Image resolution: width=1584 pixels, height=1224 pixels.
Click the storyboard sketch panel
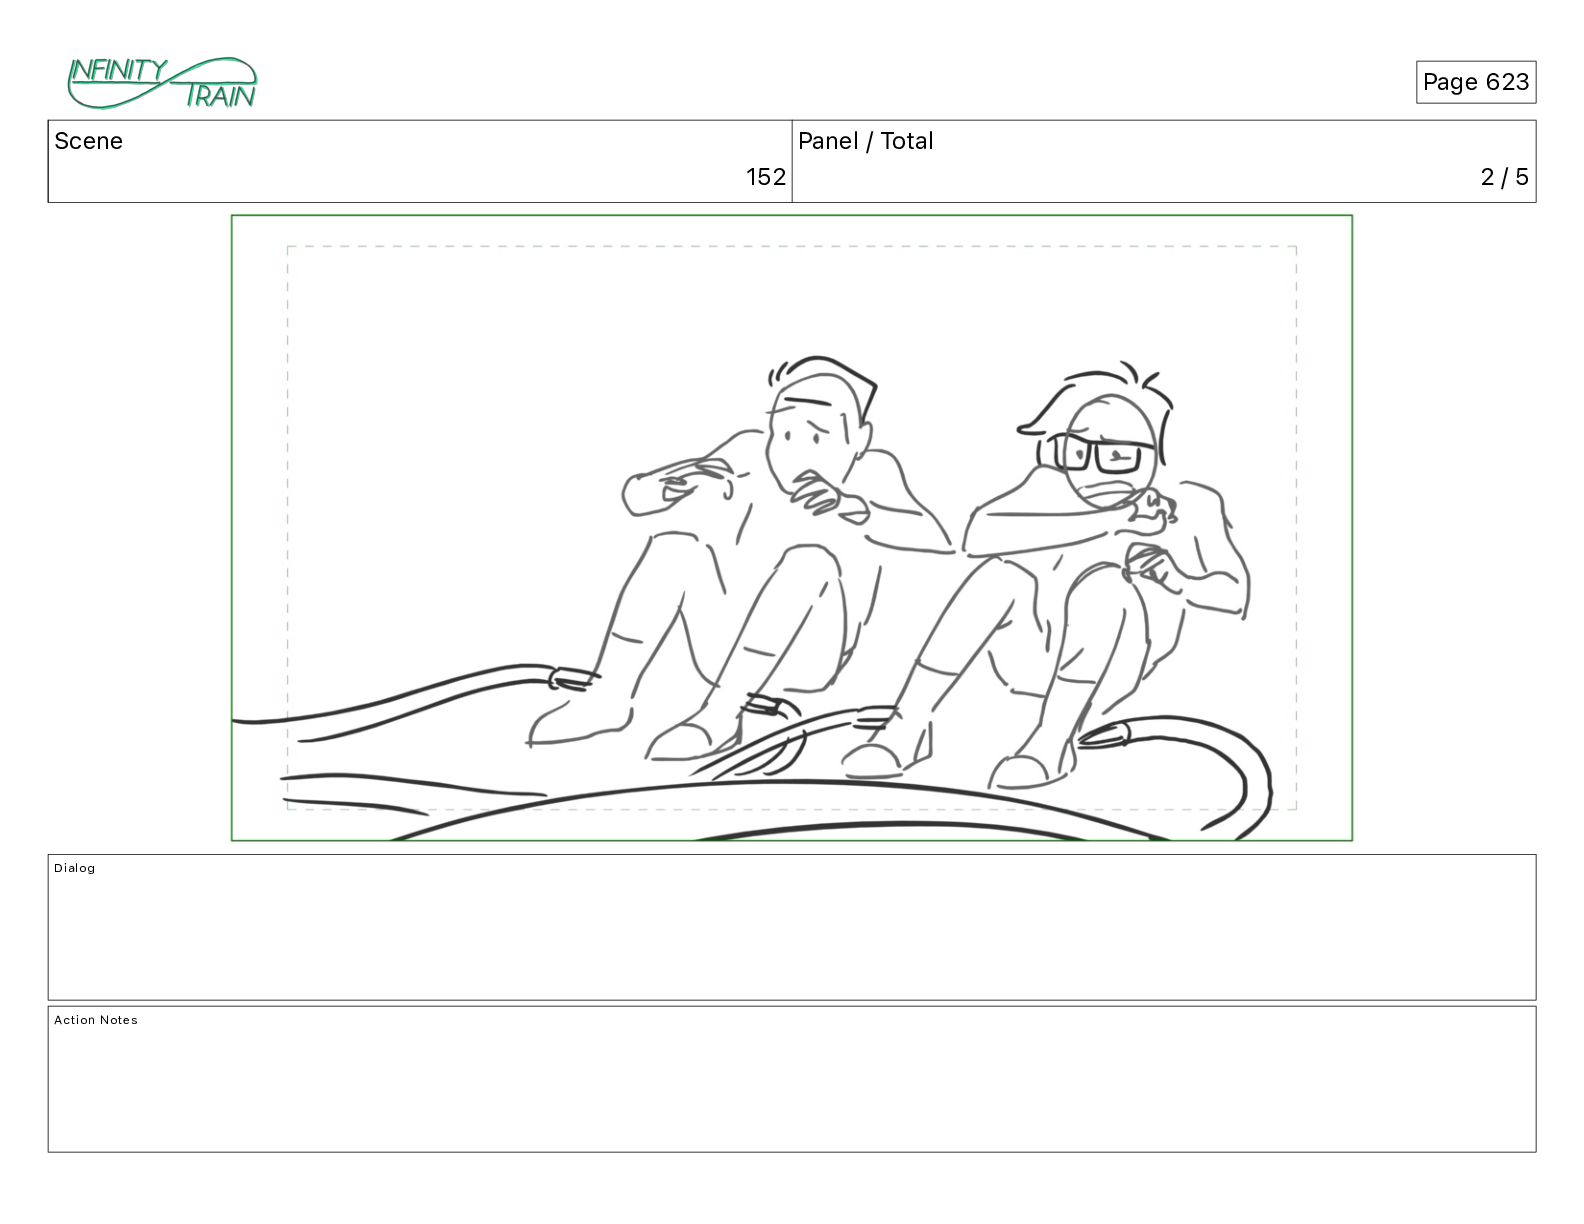click(x=792, y=528)
